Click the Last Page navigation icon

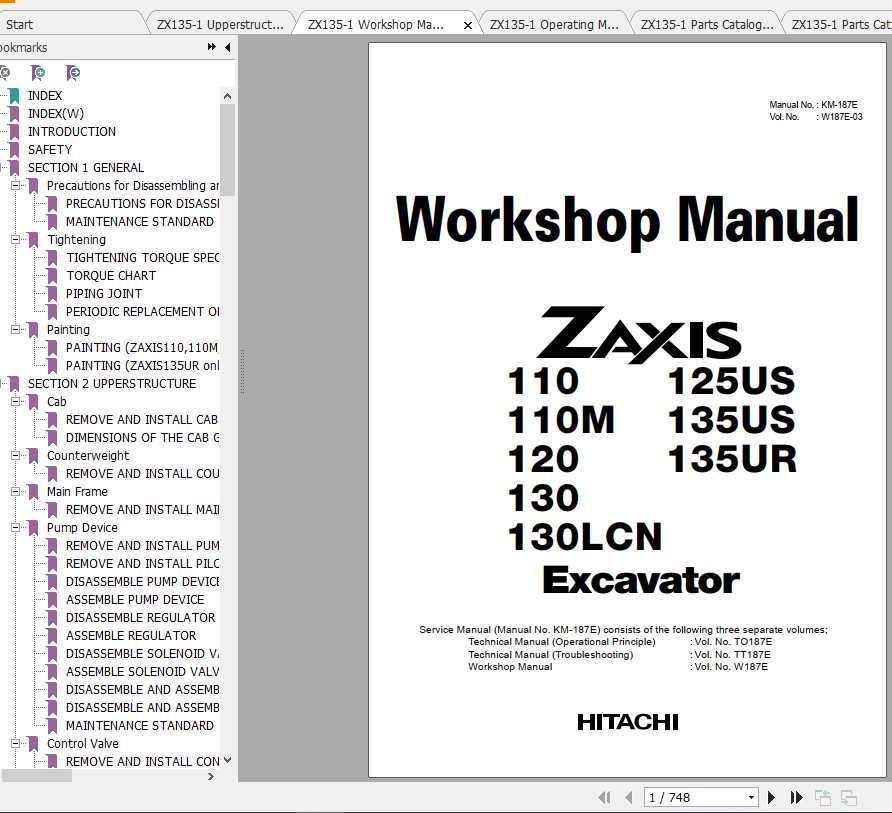tap(796, 797)
